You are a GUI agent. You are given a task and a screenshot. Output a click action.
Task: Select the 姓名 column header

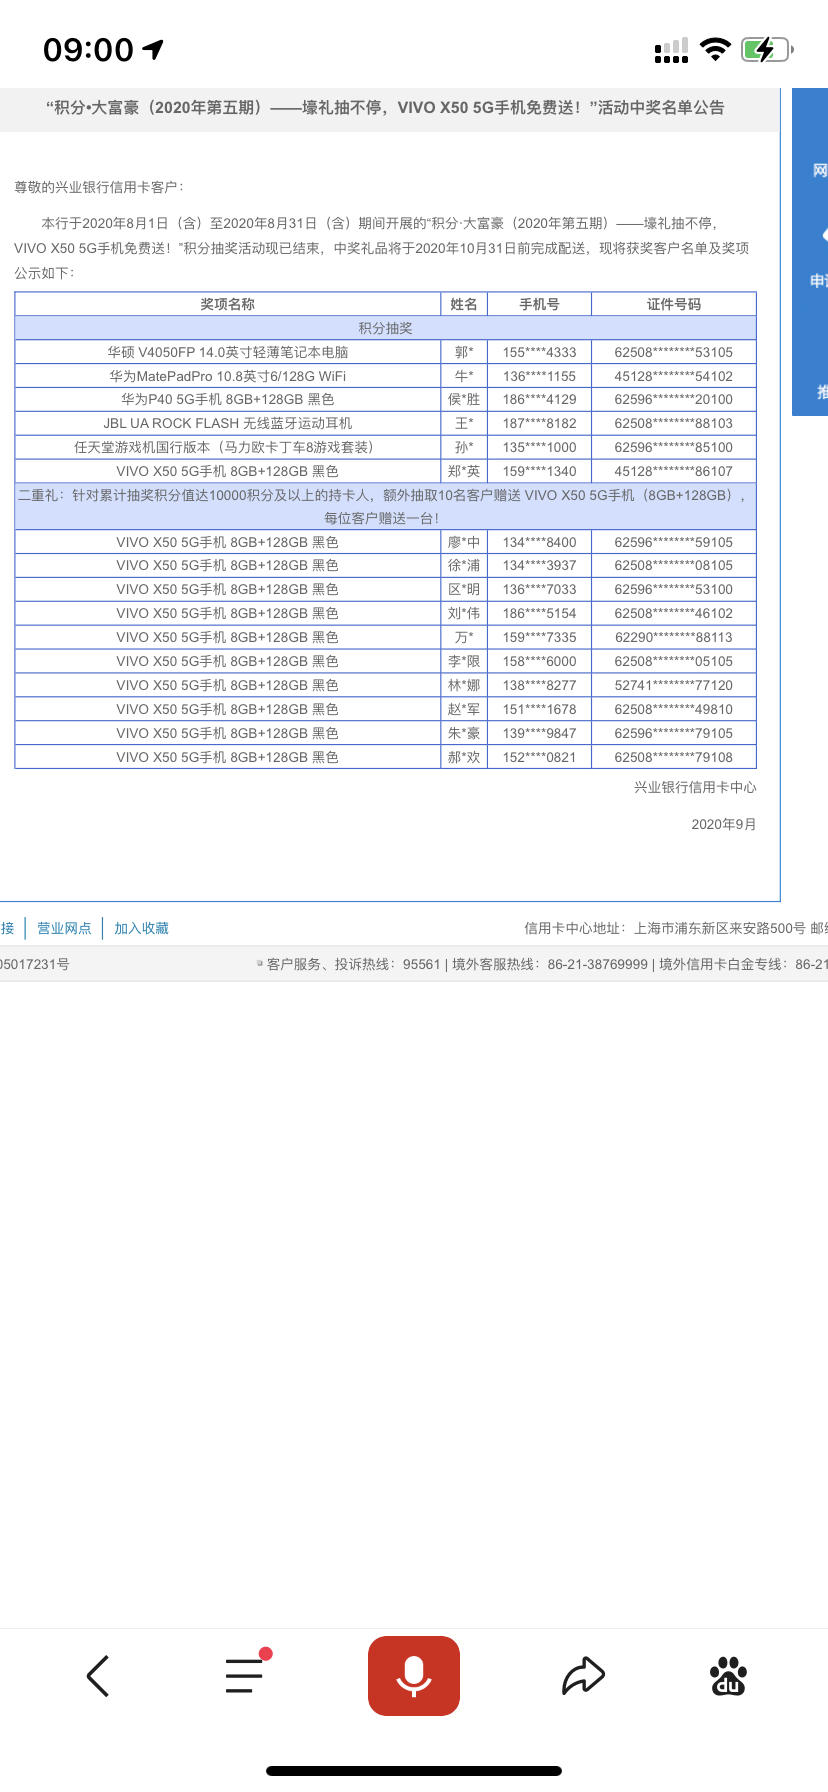click(464, 304)
